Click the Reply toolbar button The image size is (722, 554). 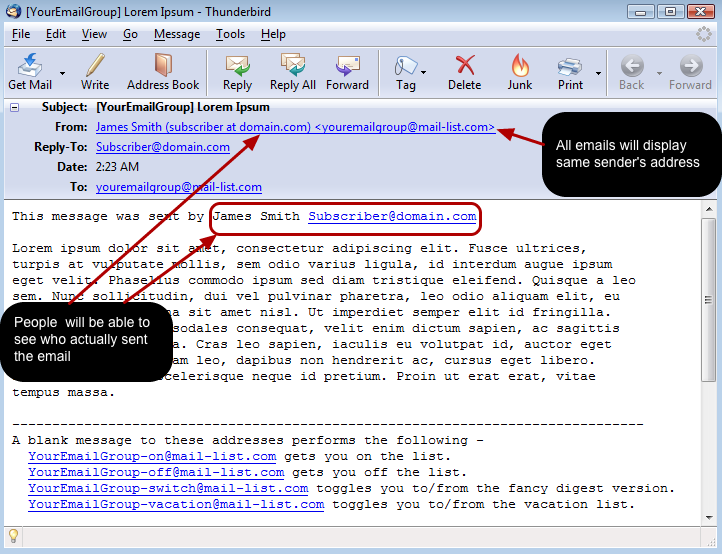click(238, 71)
